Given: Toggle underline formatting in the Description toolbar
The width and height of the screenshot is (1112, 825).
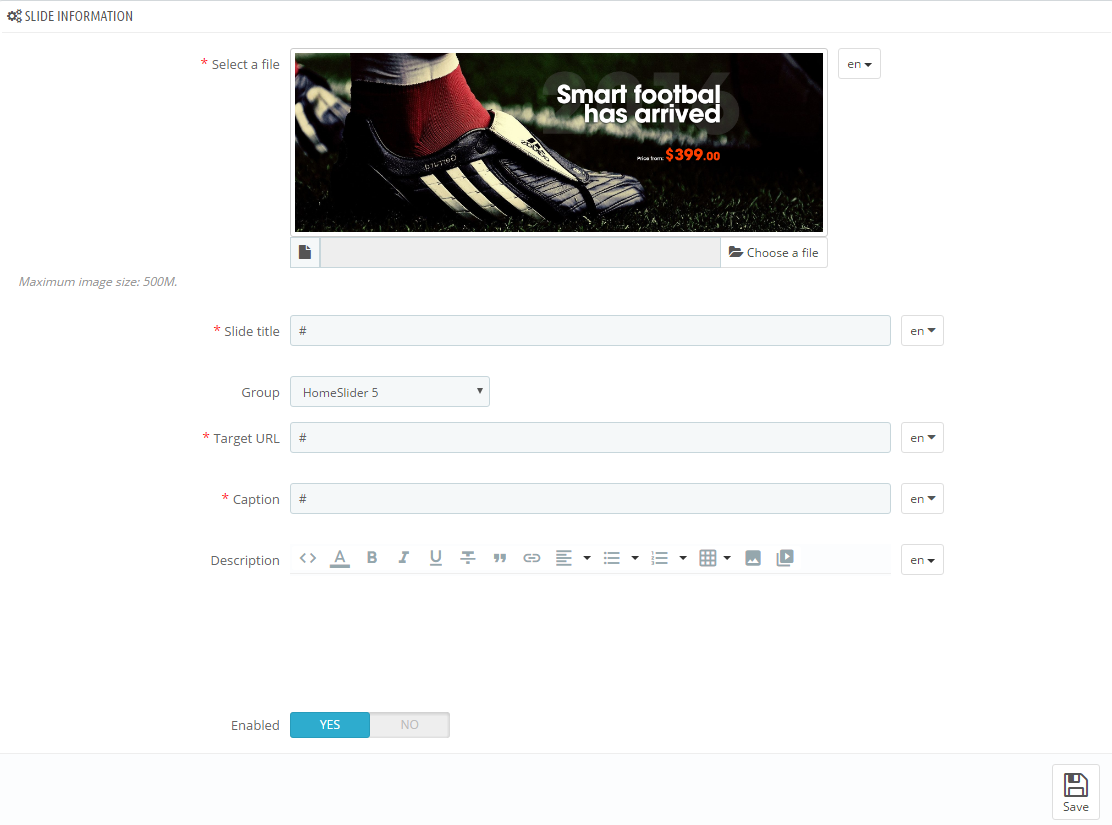Looking at the screenshot, I should pyautogui.click(x=435, y=558).
